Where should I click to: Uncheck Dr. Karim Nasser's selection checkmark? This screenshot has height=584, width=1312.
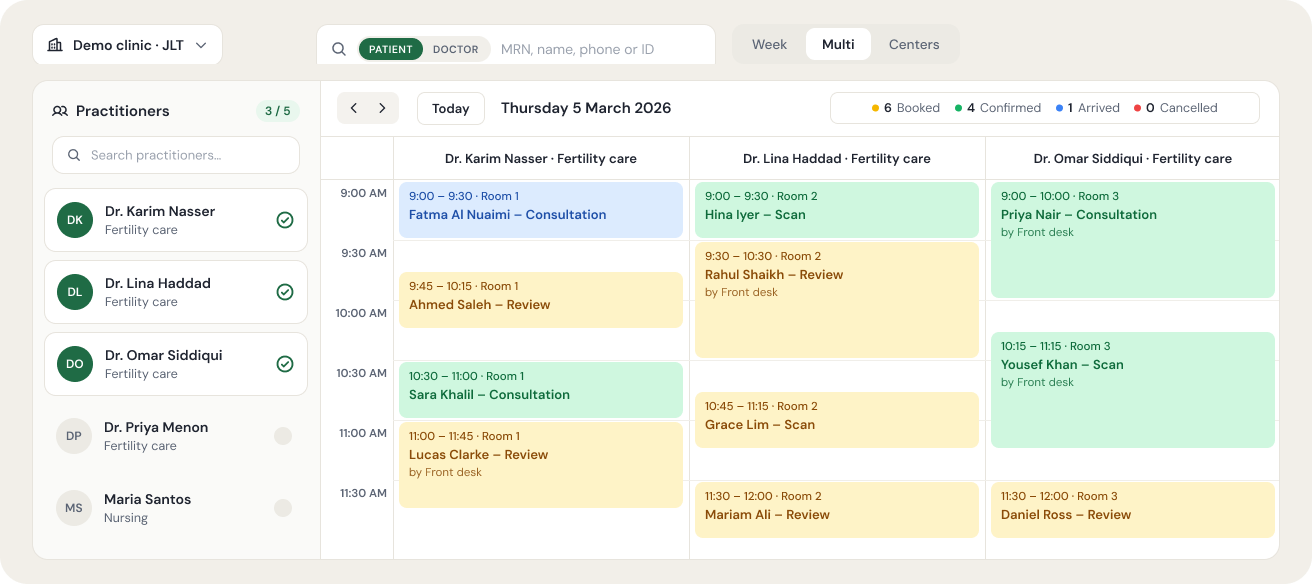pos(285,220)
